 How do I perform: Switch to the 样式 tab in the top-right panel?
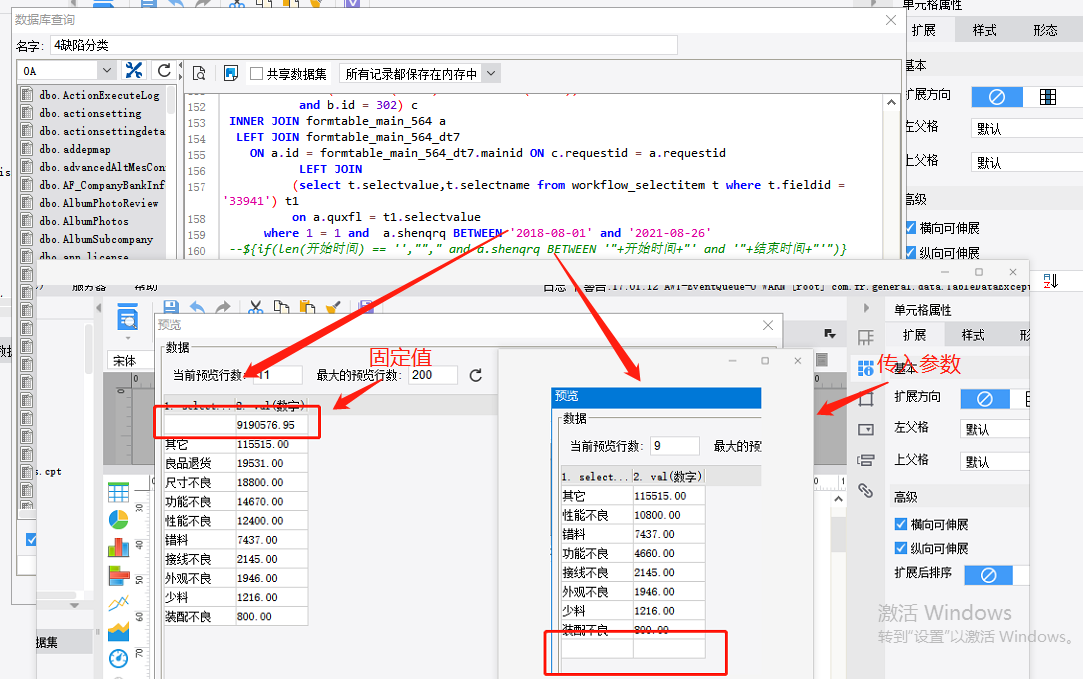coord(984,30)
